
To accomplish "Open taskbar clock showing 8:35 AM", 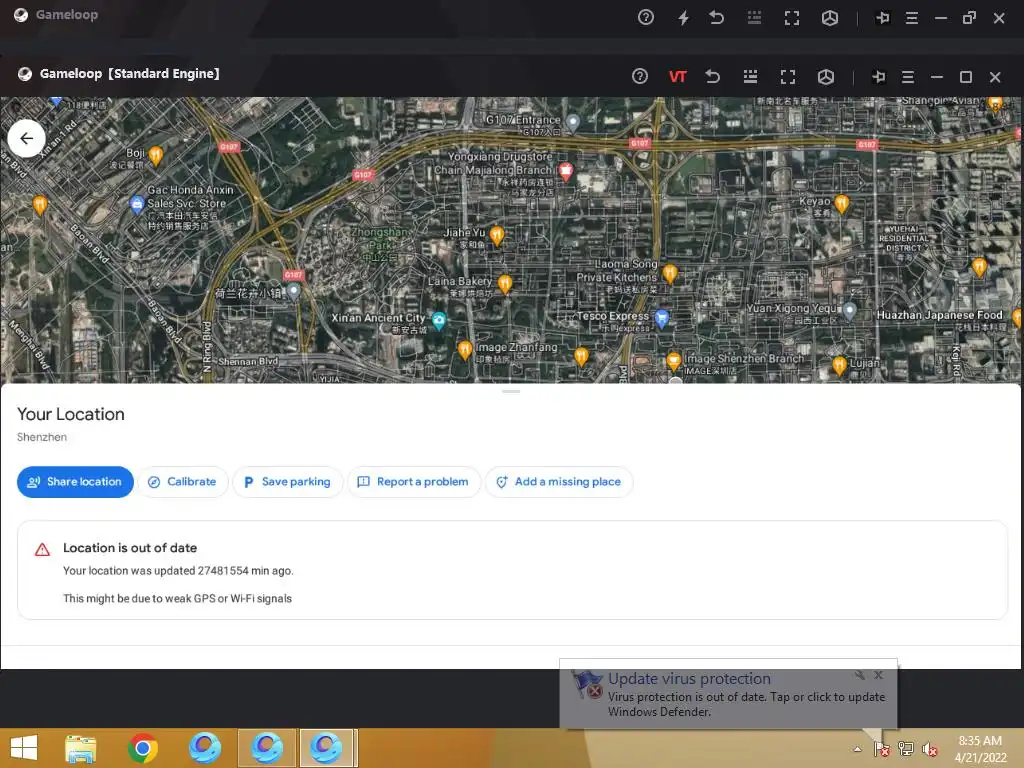I will click(980, 749).
